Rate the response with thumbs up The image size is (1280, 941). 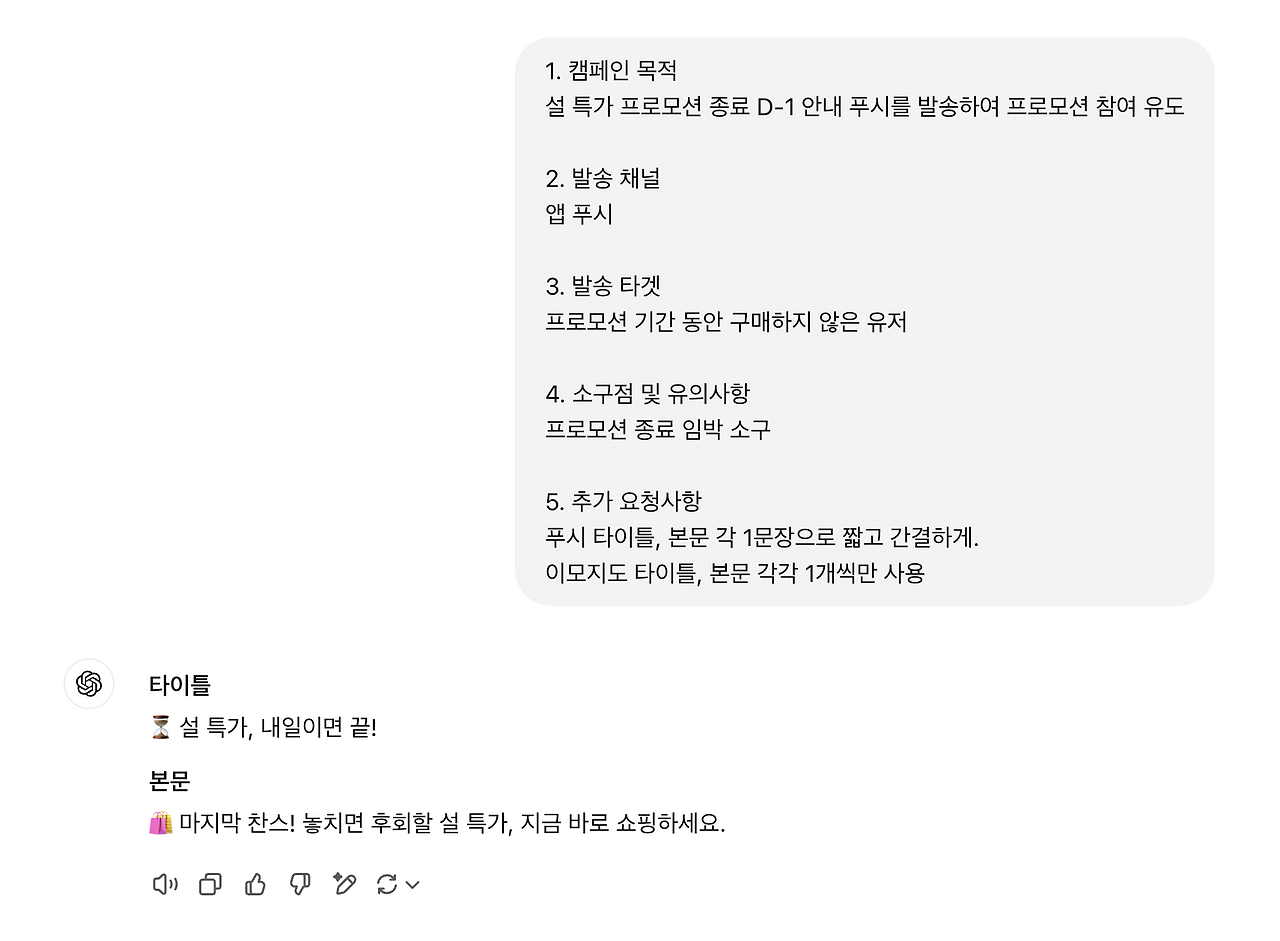point(255,884)
